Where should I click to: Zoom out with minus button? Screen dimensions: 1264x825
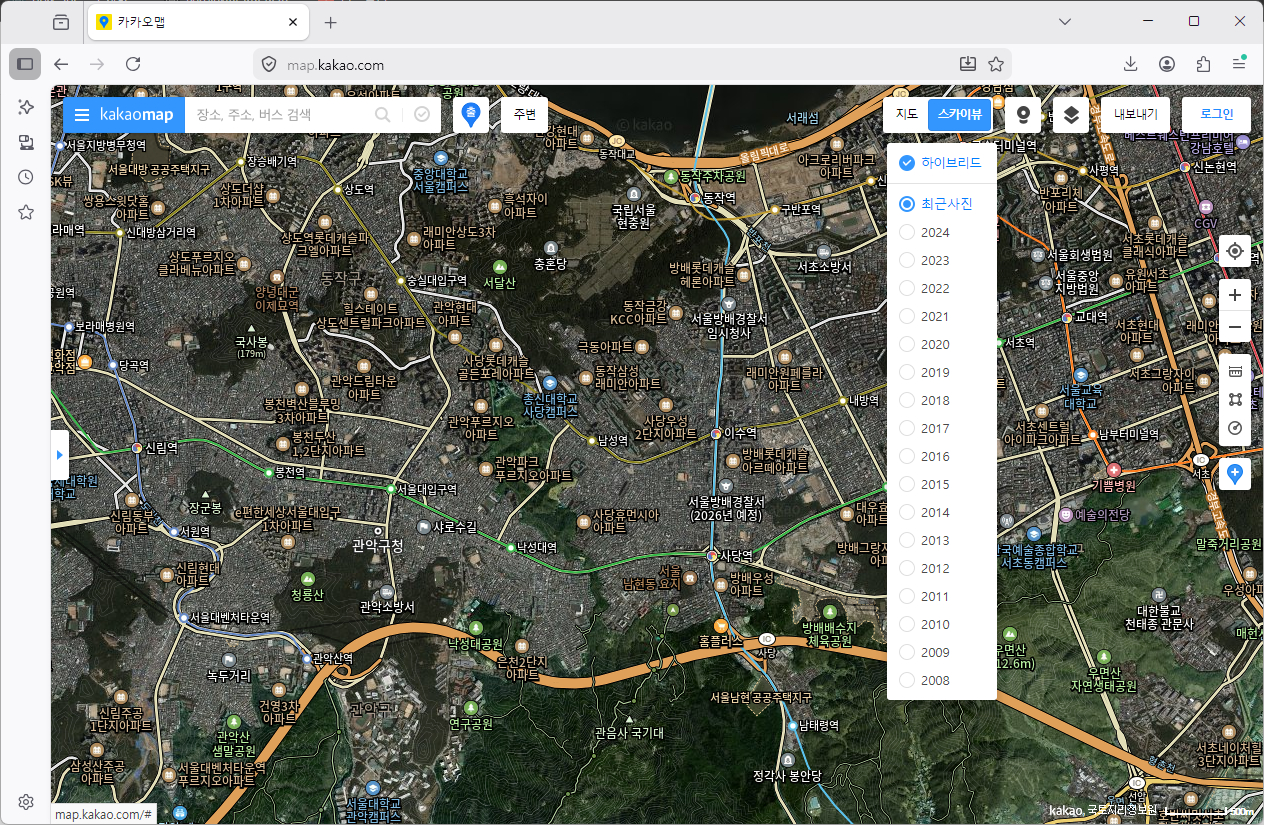(1235, 327)
